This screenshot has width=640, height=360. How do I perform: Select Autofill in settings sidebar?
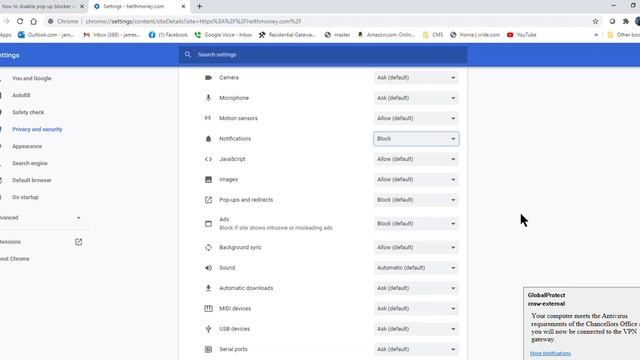[21, 95]
